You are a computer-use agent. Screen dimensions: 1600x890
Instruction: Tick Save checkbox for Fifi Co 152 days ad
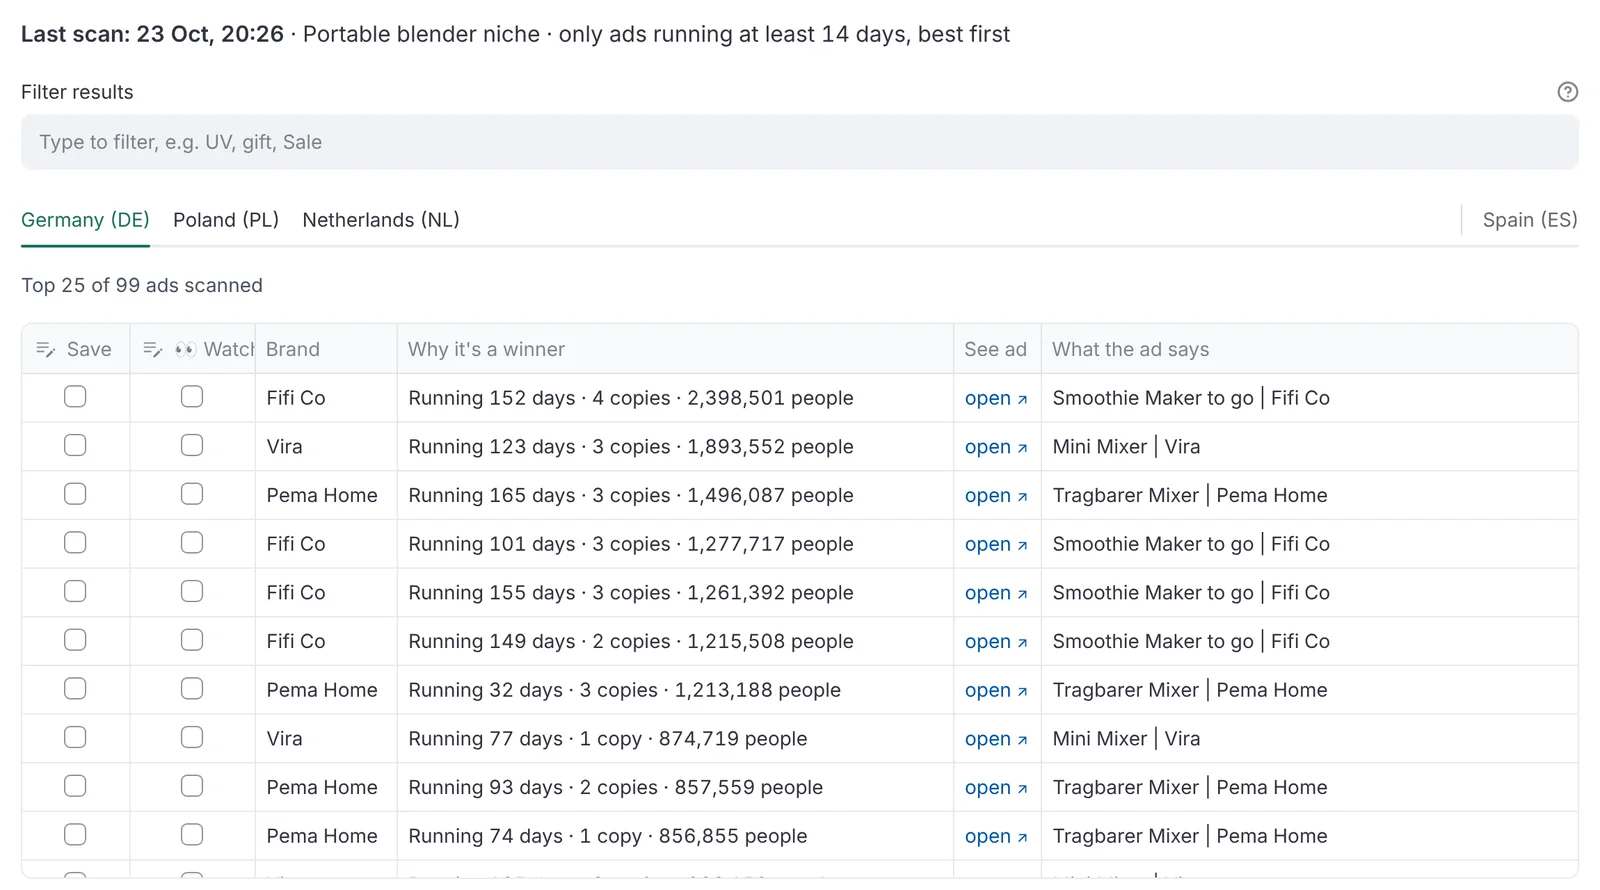(75, 397)
